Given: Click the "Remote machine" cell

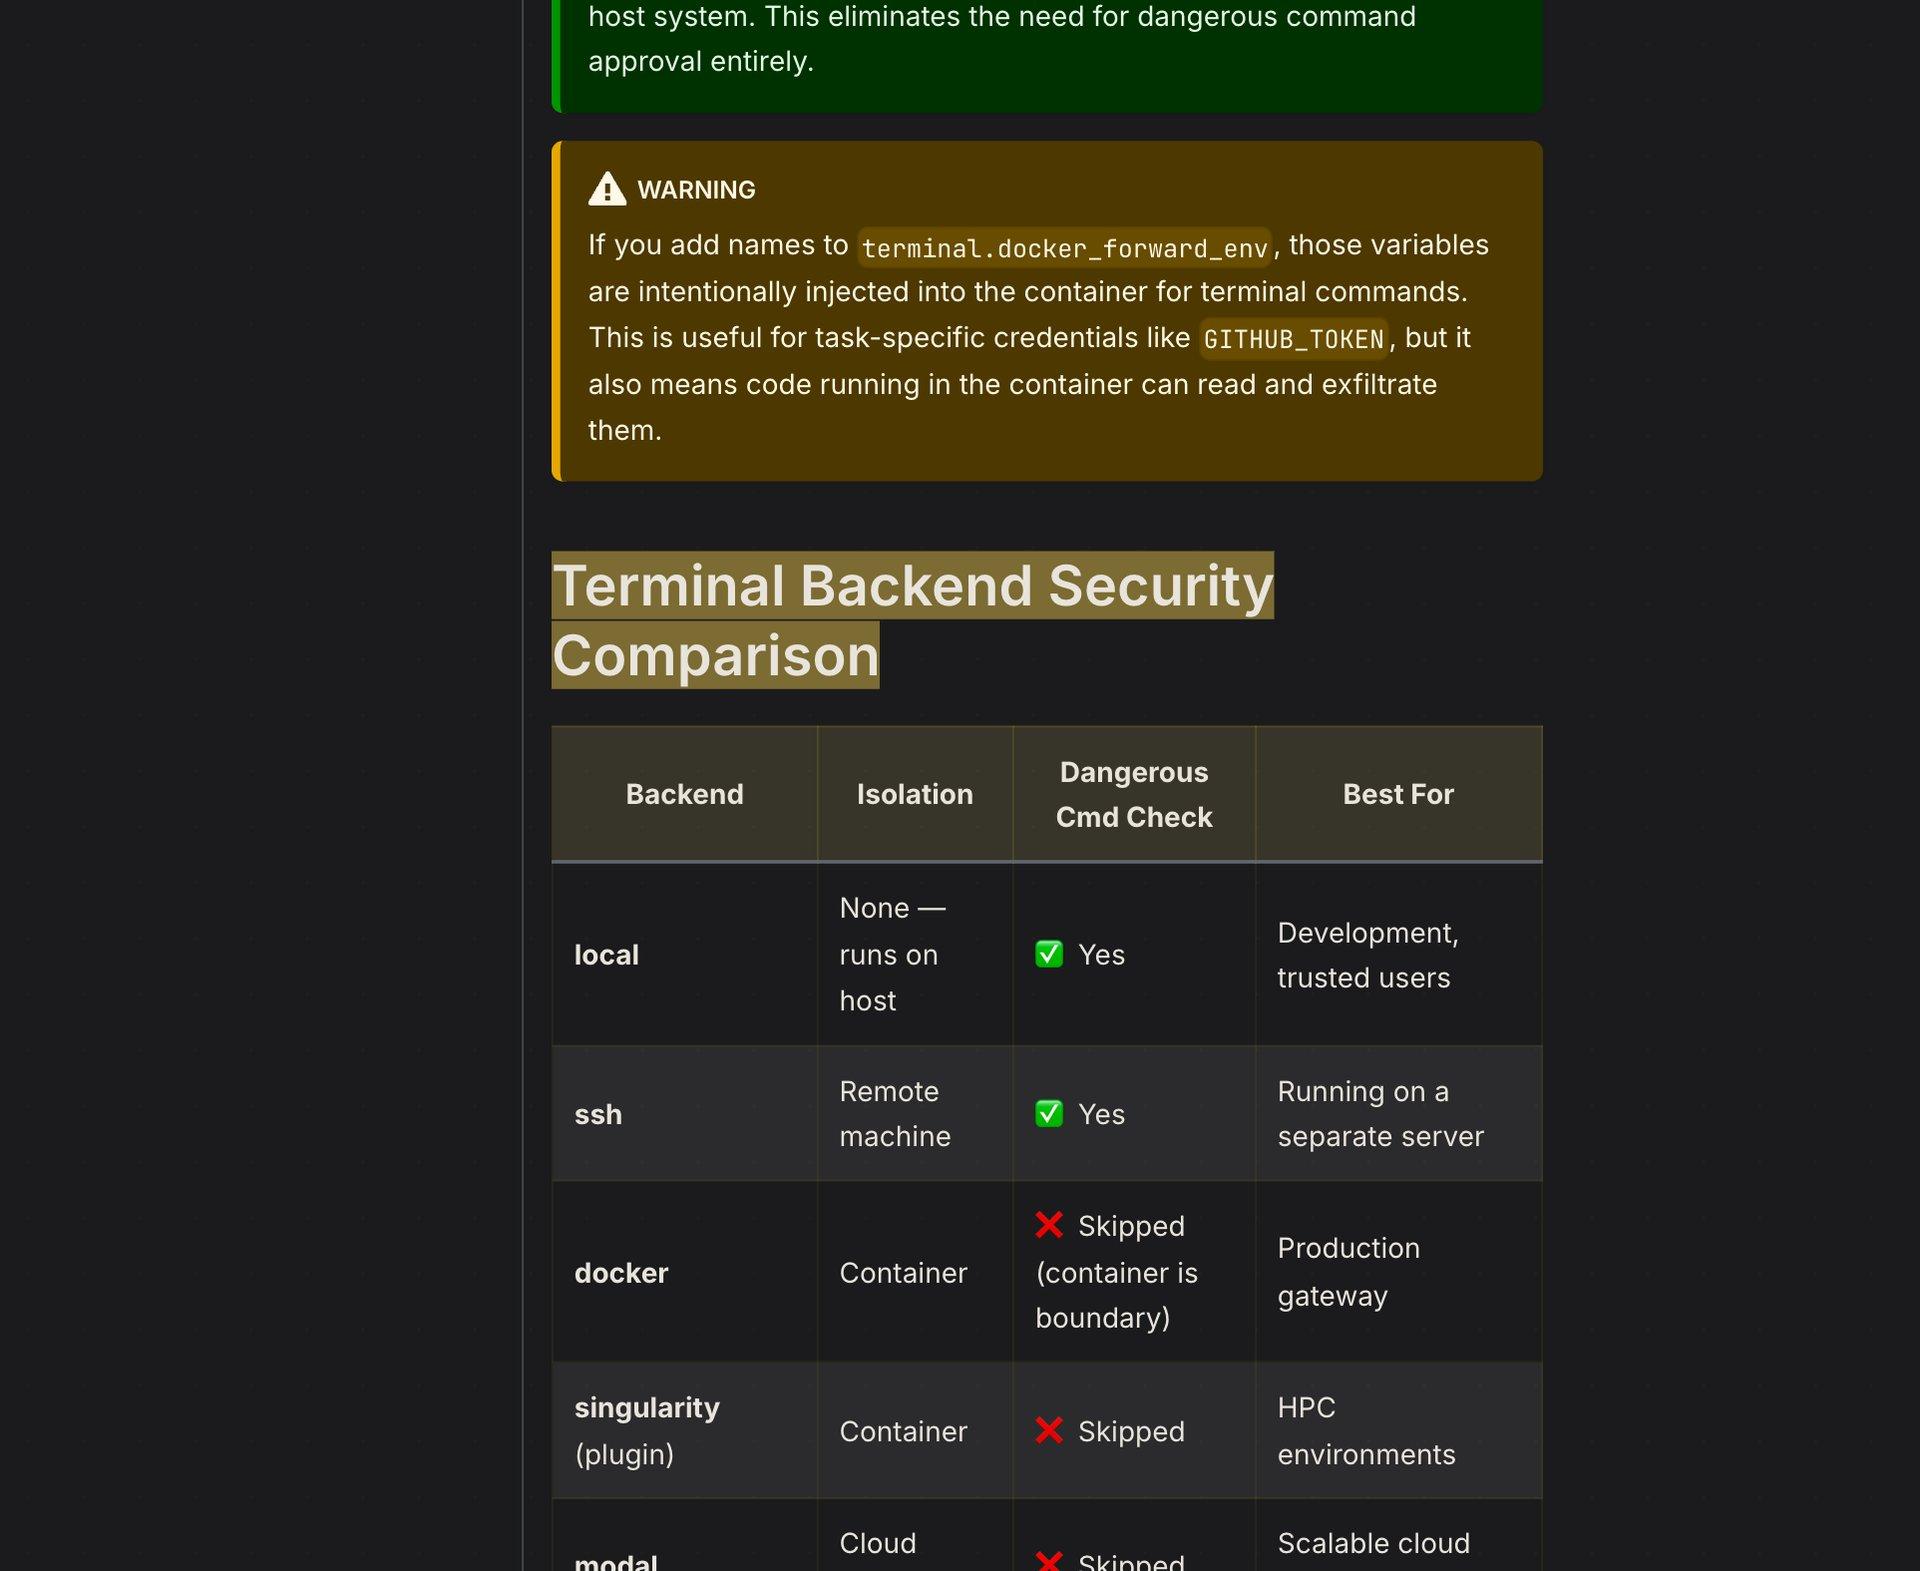Looking at the screenshot, I should tap(915, 1114).
